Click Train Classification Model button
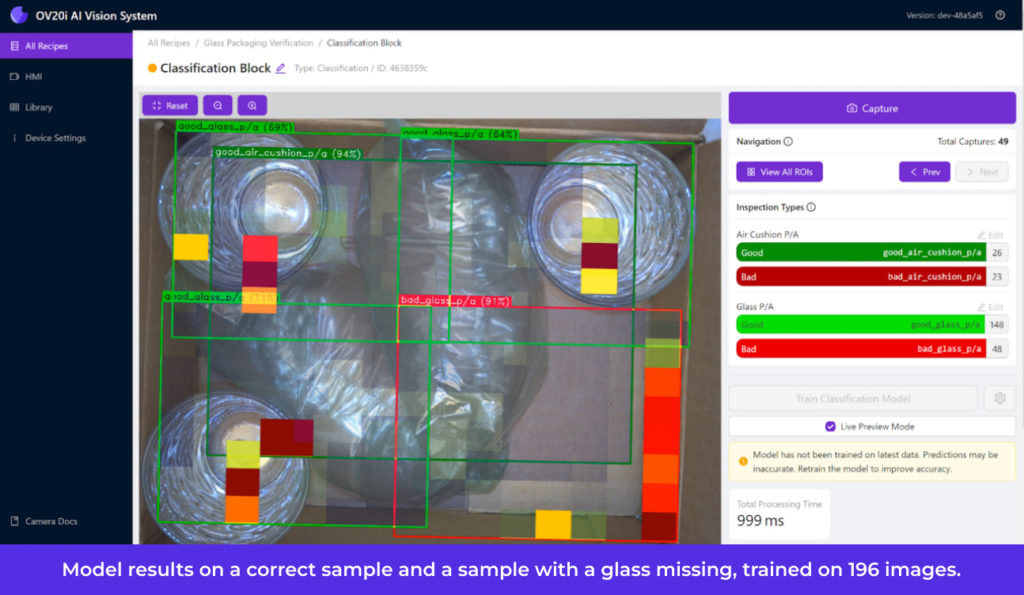Image resolution: width=1024 pixels, height=595 pixels. pyautogui.click(x=853, y=398)
